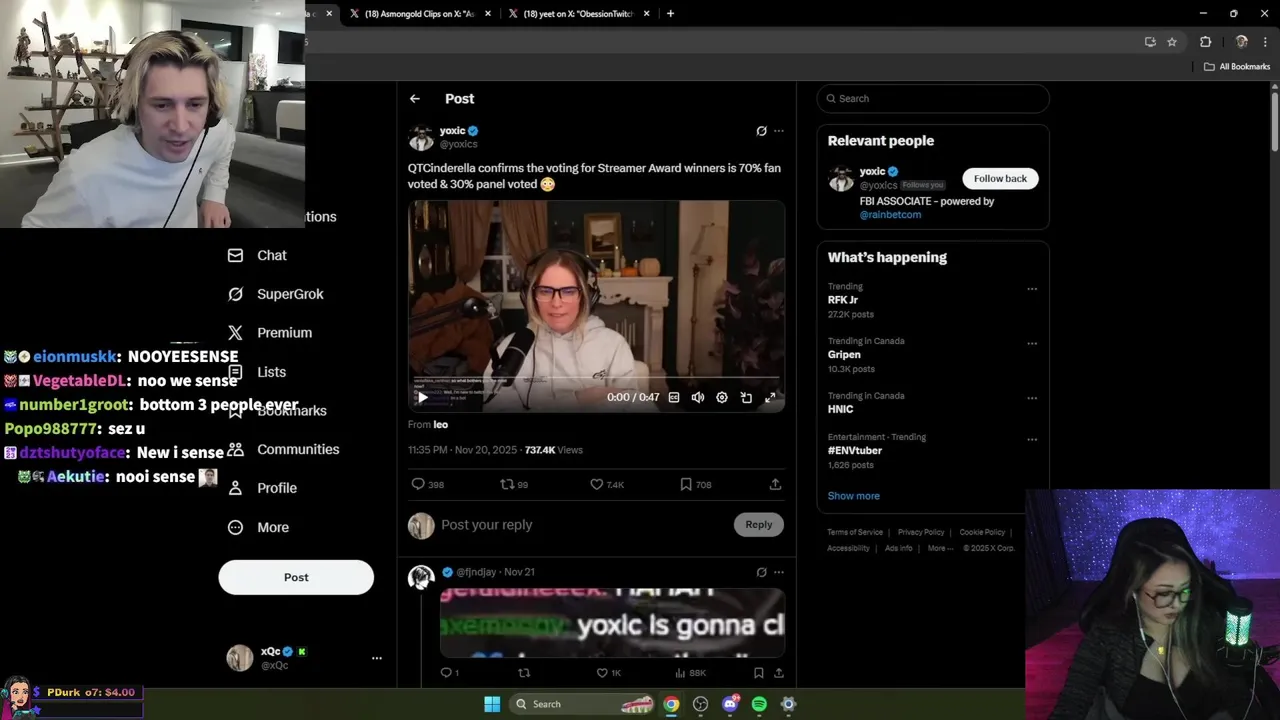Screen dimensions: 1280x720
Task: Click the Post your reply field
Action: [x=582, y=525]
